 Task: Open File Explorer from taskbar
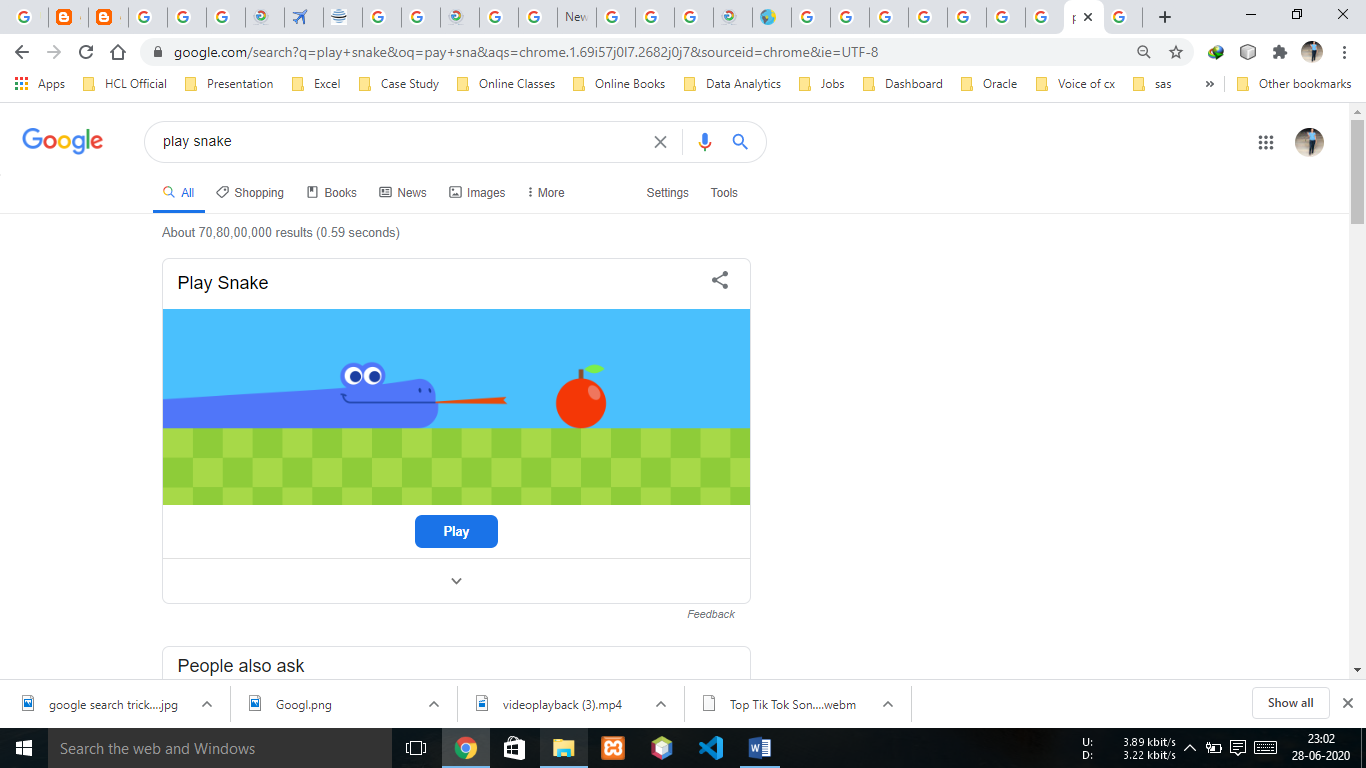(x=563, y=748)
